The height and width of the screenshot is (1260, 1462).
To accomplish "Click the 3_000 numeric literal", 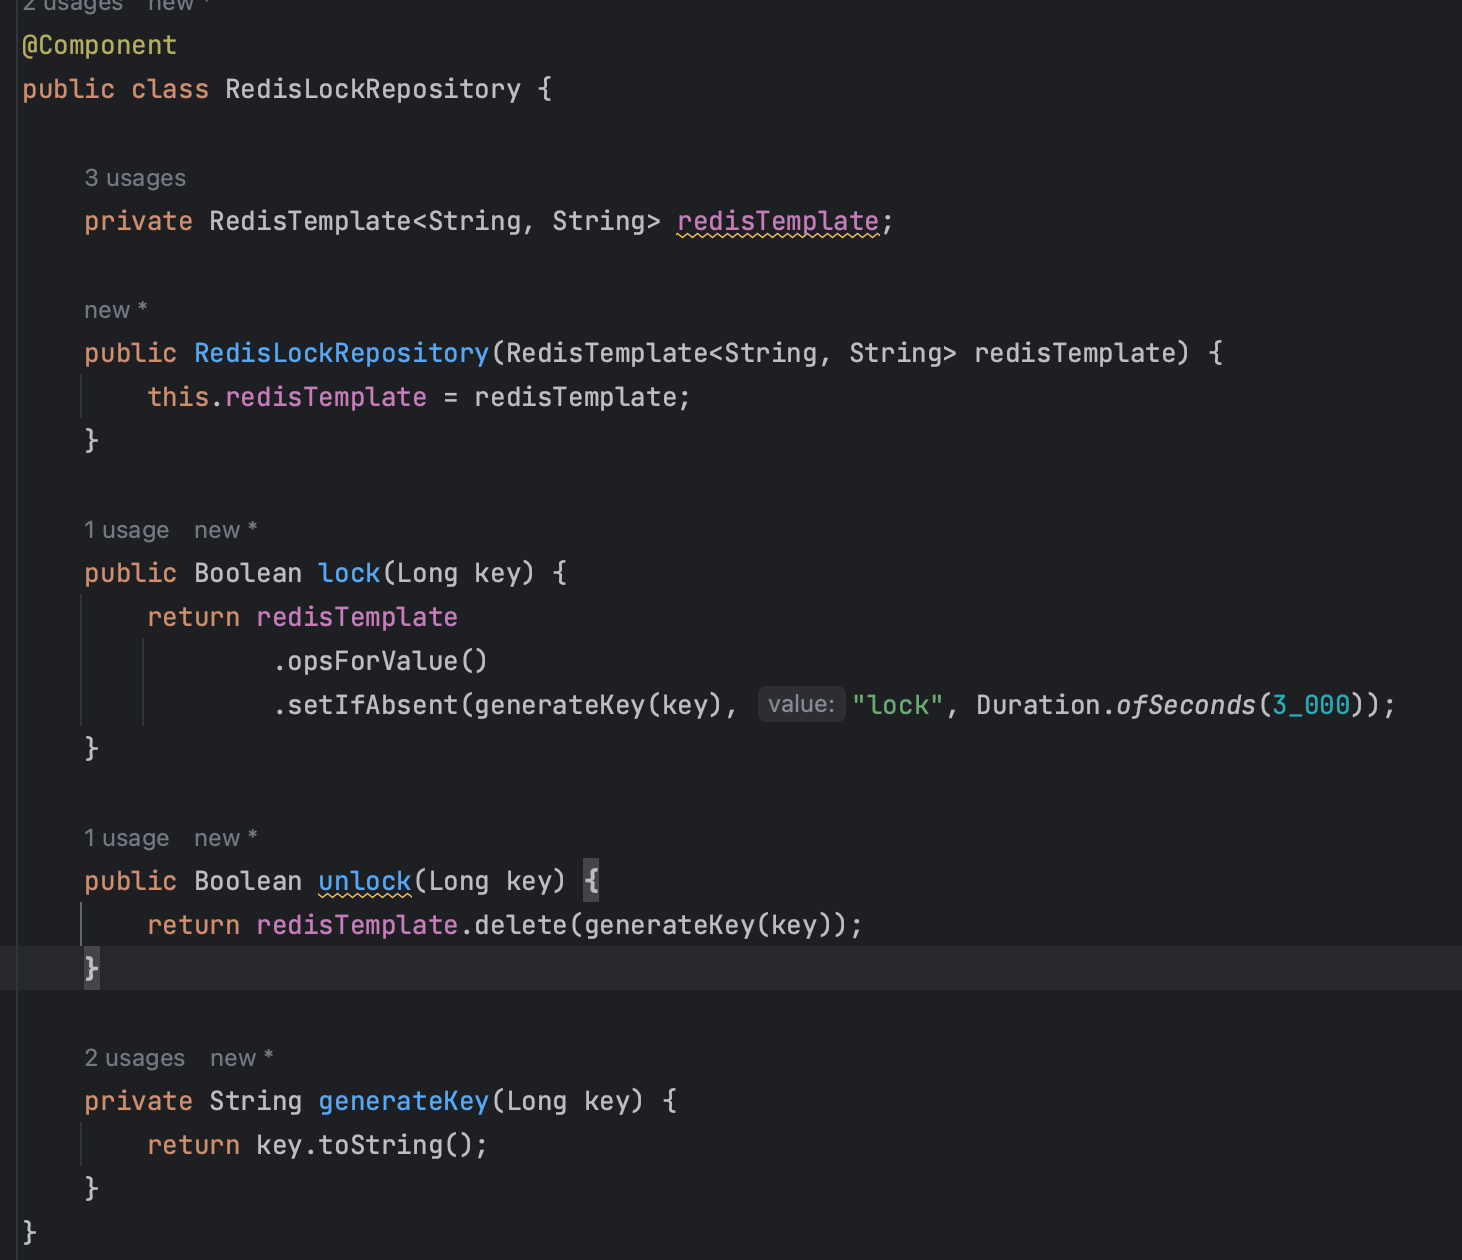I will coord(1311,705).
